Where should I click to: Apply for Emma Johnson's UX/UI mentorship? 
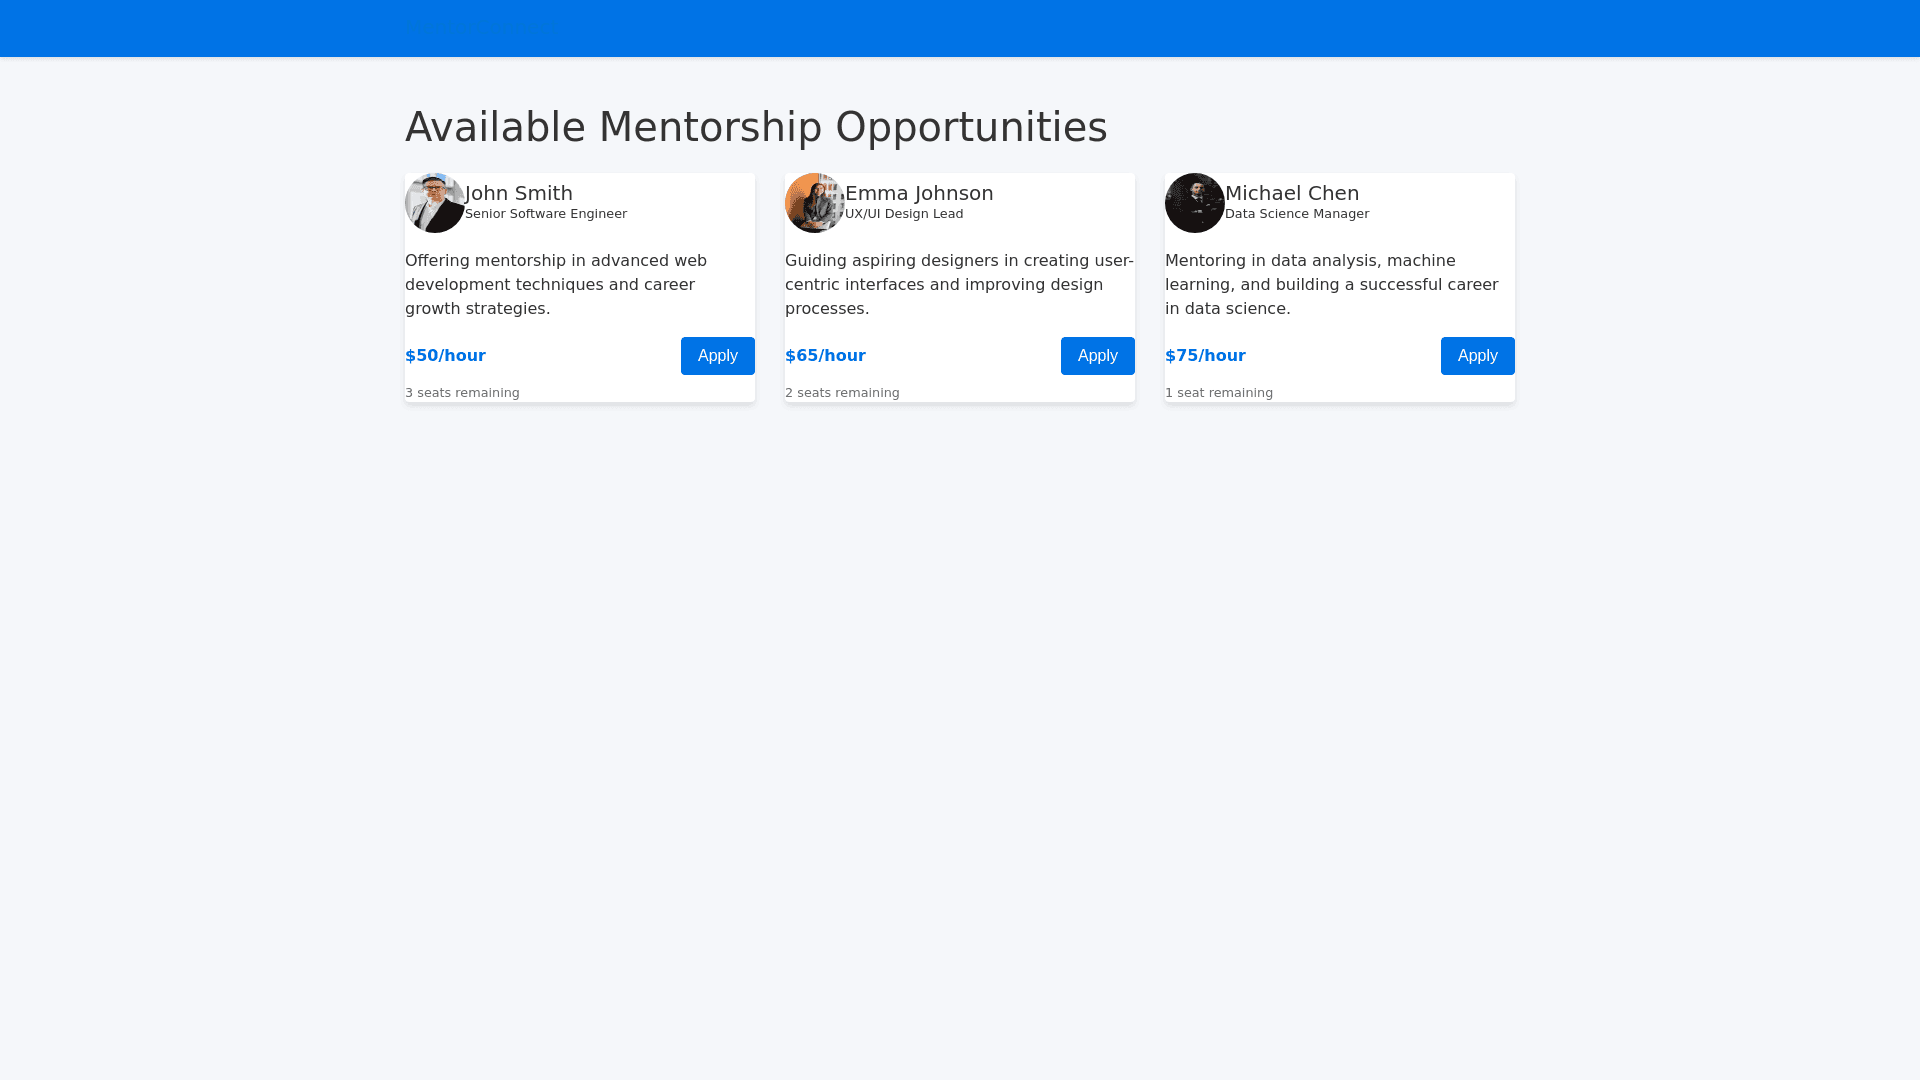pos(1097,356)
